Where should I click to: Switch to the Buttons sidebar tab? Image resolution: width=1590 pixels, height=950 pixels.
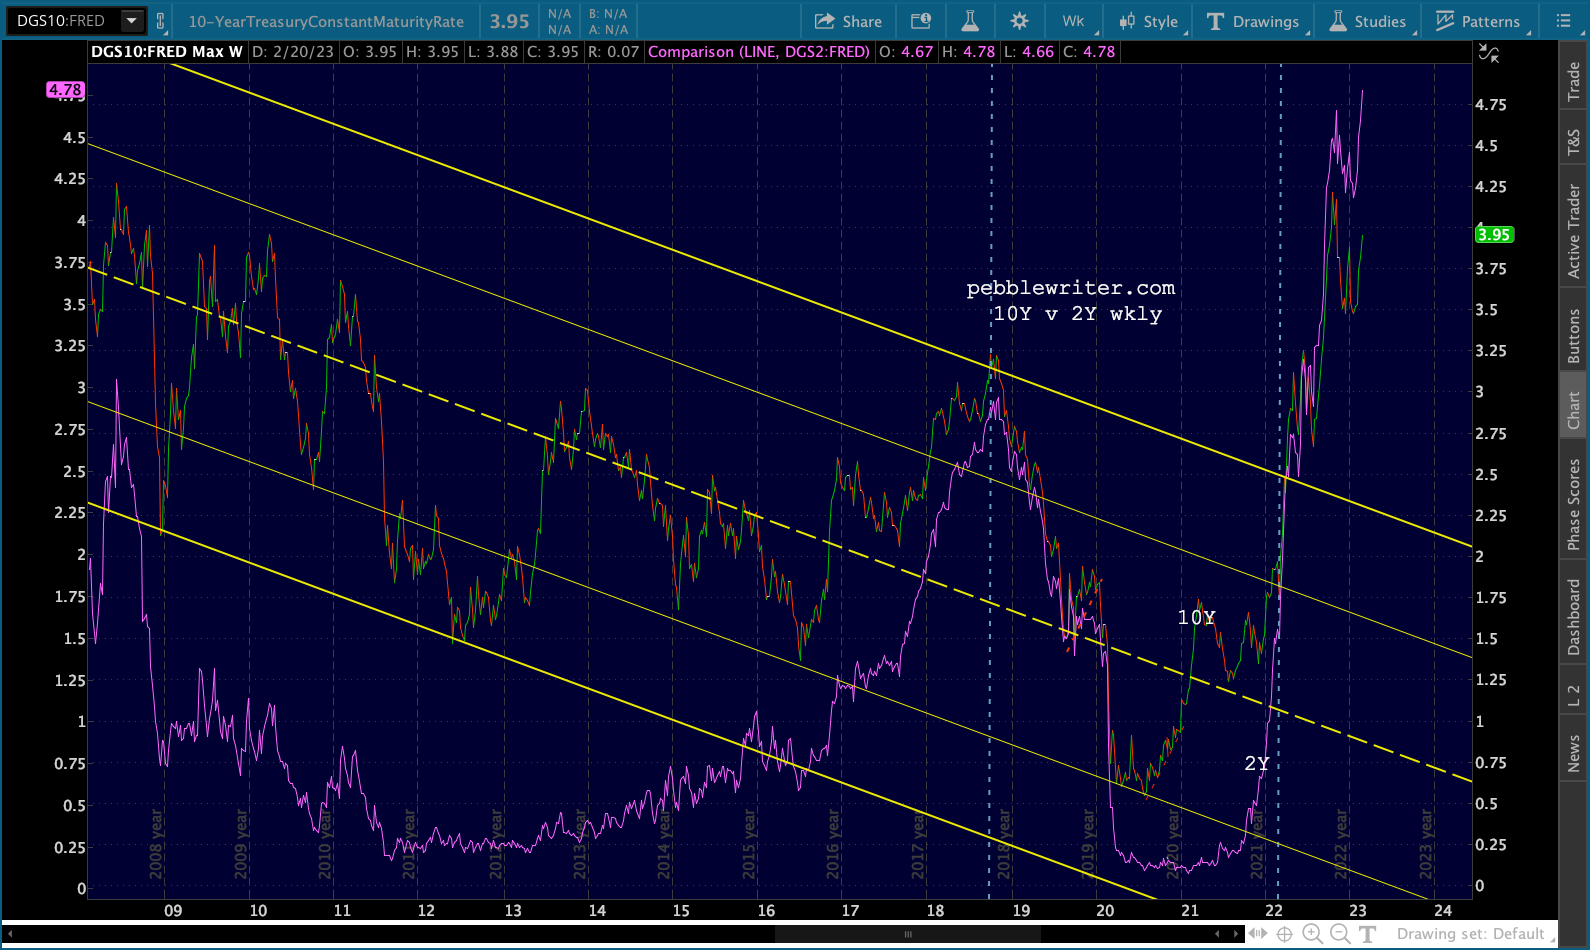1574,336
